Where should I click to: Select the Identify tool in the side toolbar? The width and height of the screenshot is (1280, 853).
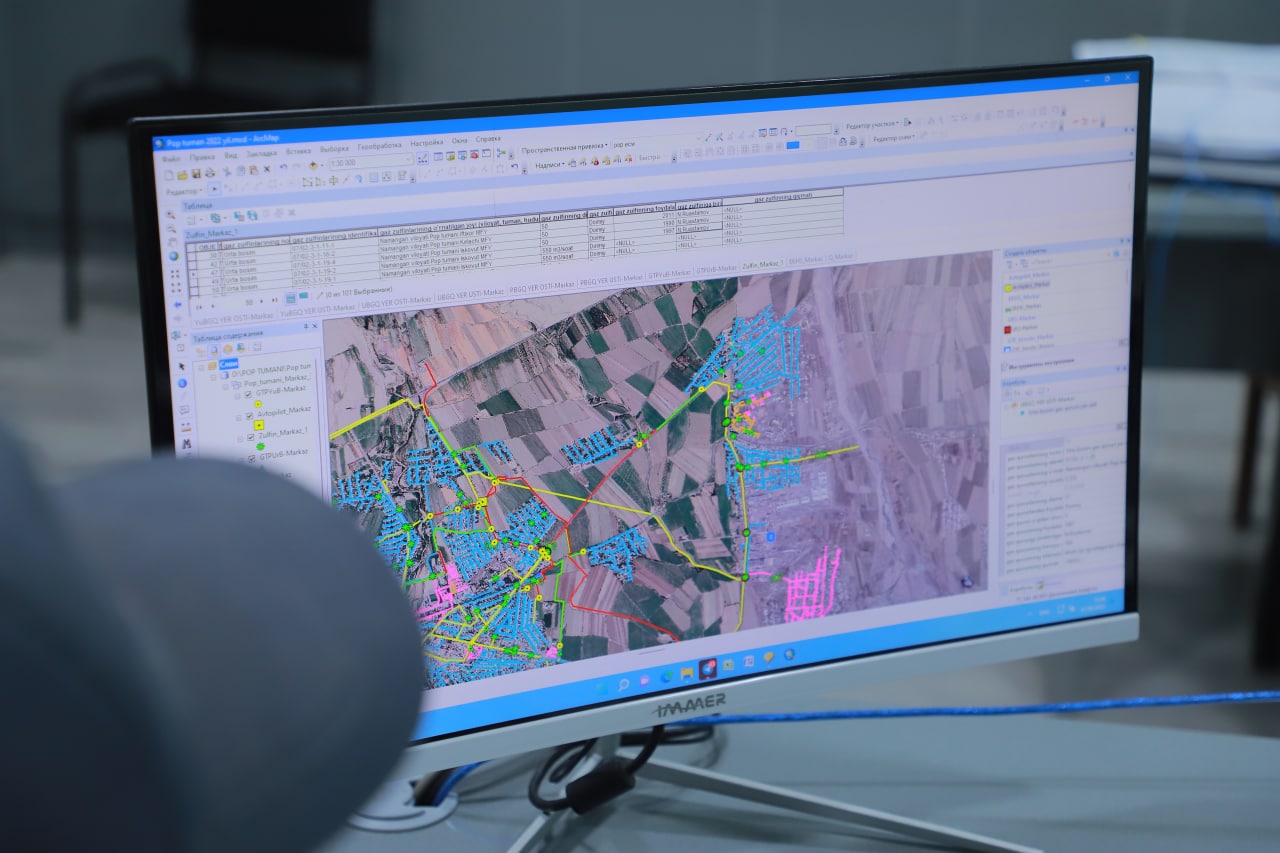click(x=182, y=383)
